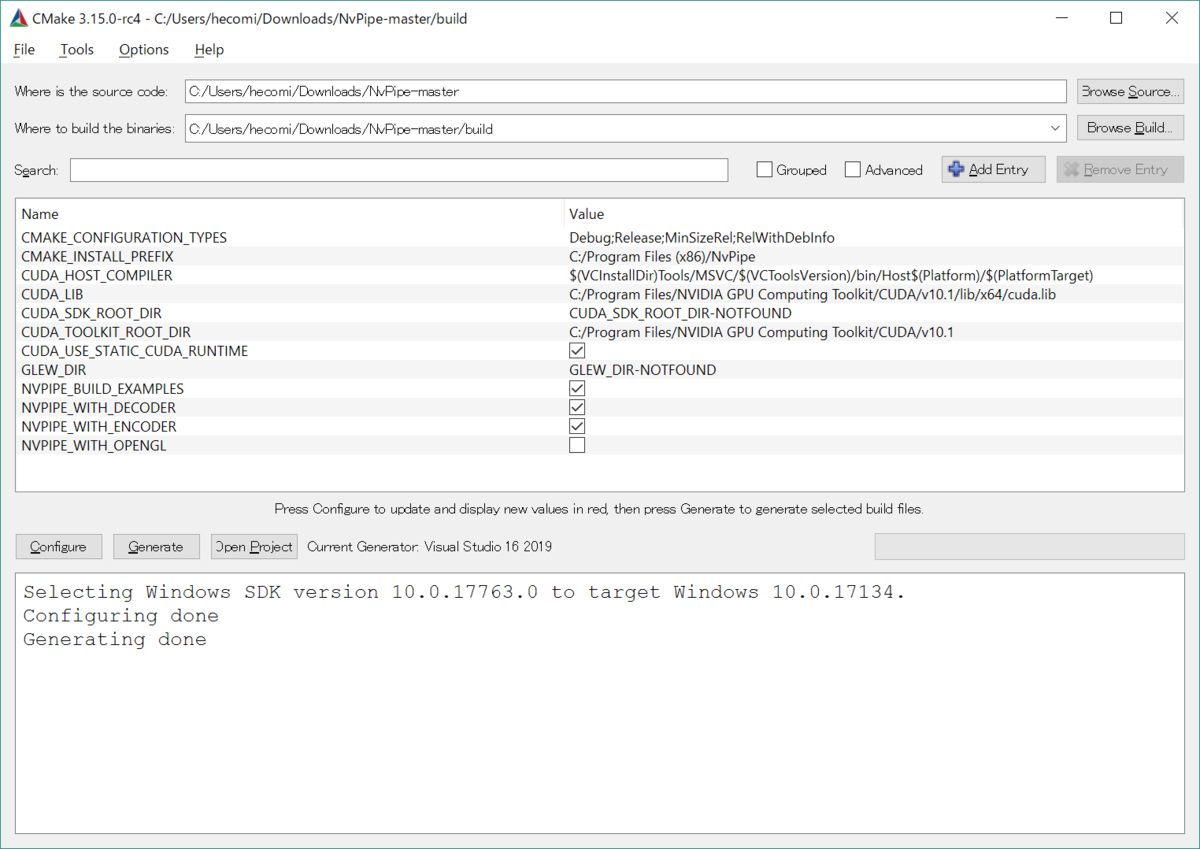
Task: Select NVPIPE_WITH_OPENGL entry name
Action: coord(94,445)
